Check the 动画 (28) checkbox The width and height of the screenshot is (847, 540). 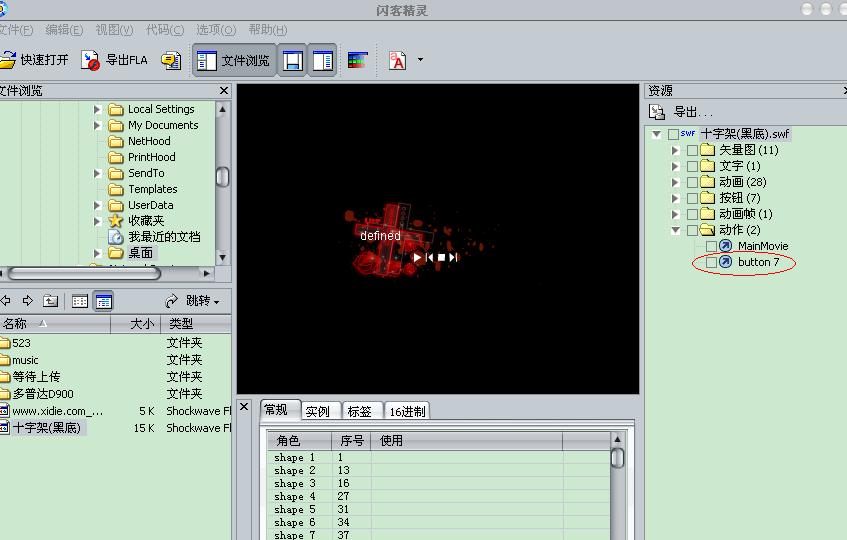click(x=692, y=183)
